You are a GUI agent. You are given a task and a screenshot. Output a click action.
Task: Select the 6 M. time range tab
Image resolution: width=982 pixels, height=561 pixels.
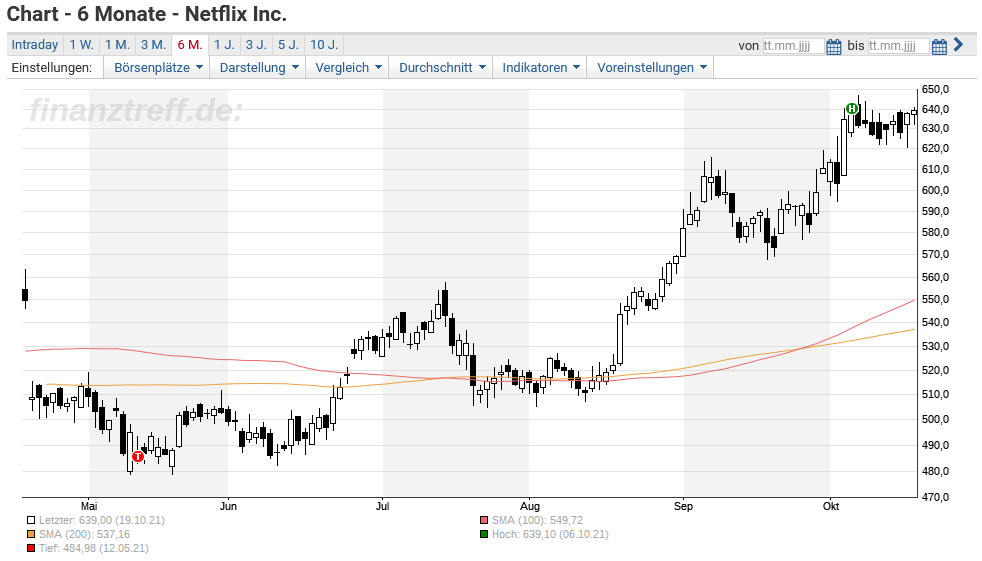tap(190, 44)
